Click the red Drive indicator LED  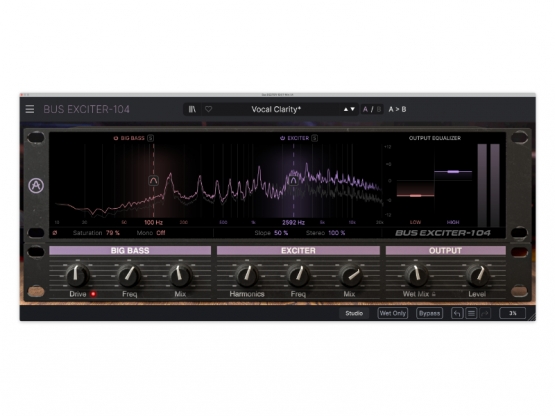[x=93, y=294]
